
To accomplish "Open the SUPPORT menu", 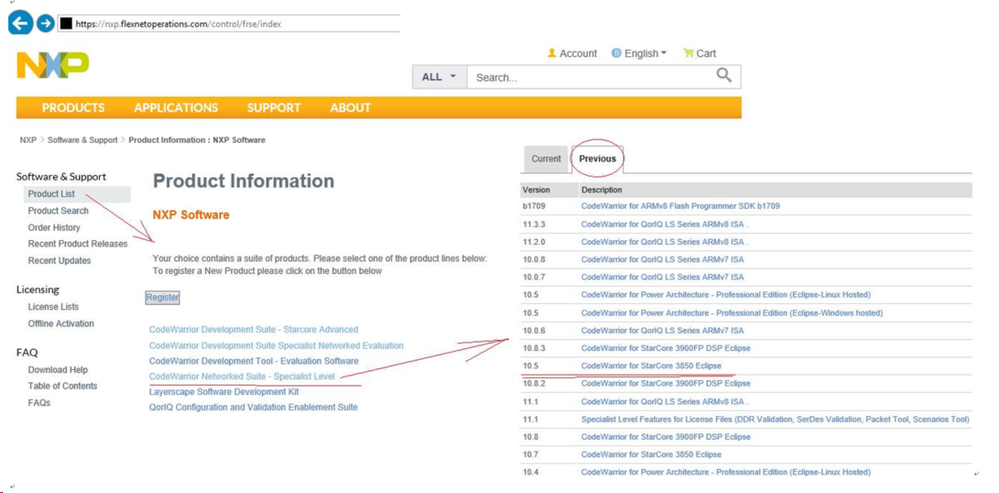I will click(x=274, y=108).
